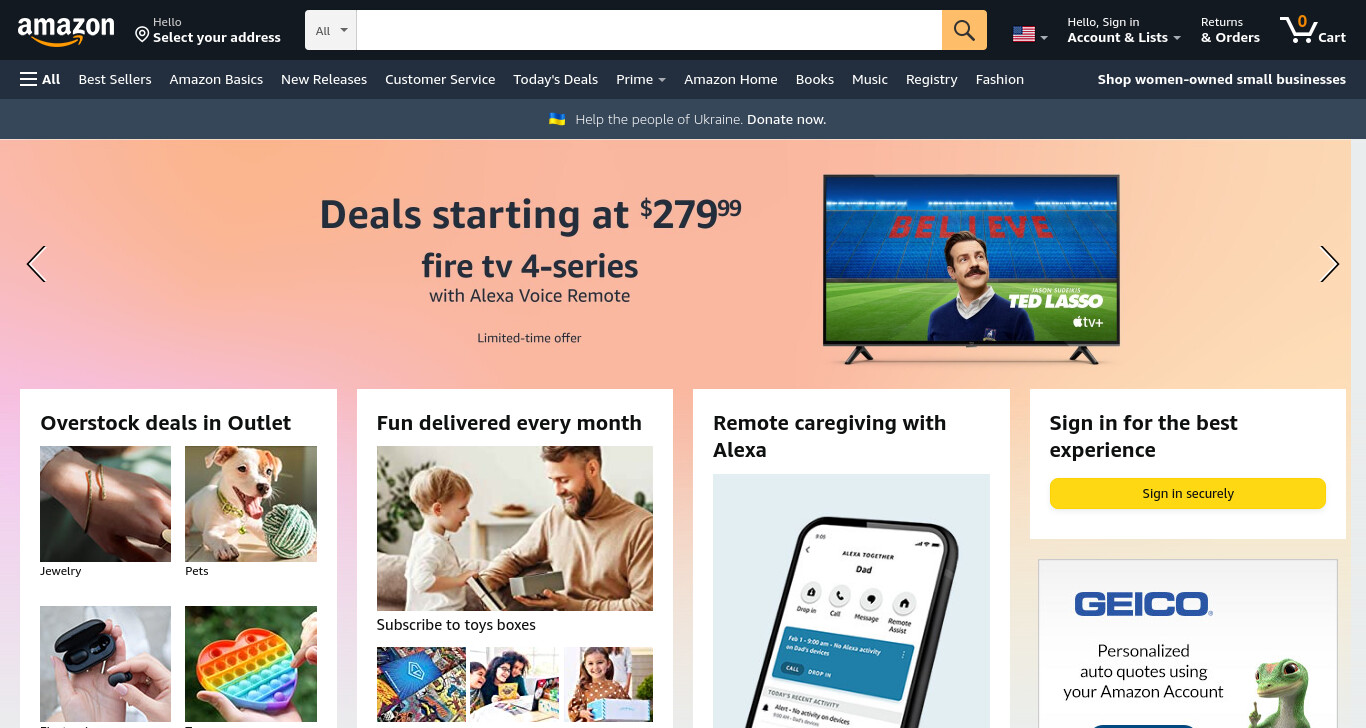Viewport: 1366px width, 728px height.
Task: Click Shop women-owned small businesses link
Action: tap(1221, 79)
